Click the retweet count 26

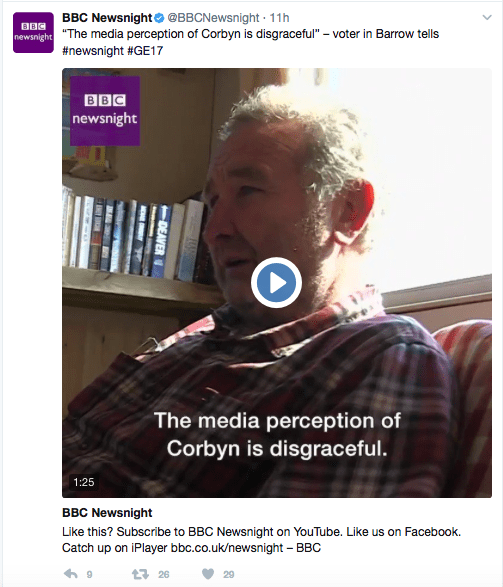(164, 574)
